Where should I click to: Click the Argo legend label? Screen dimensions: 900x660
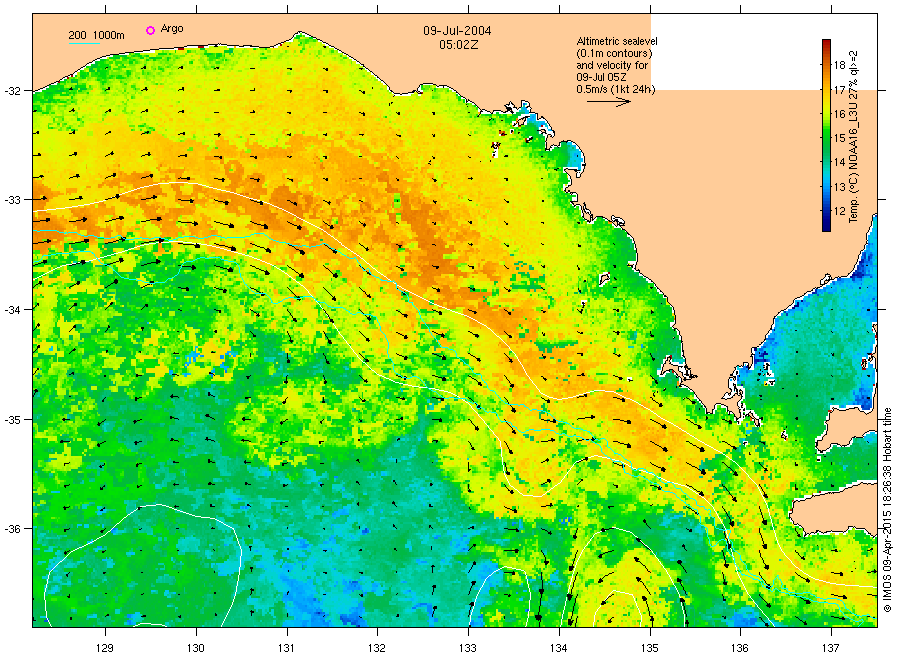tap(172, 29)
